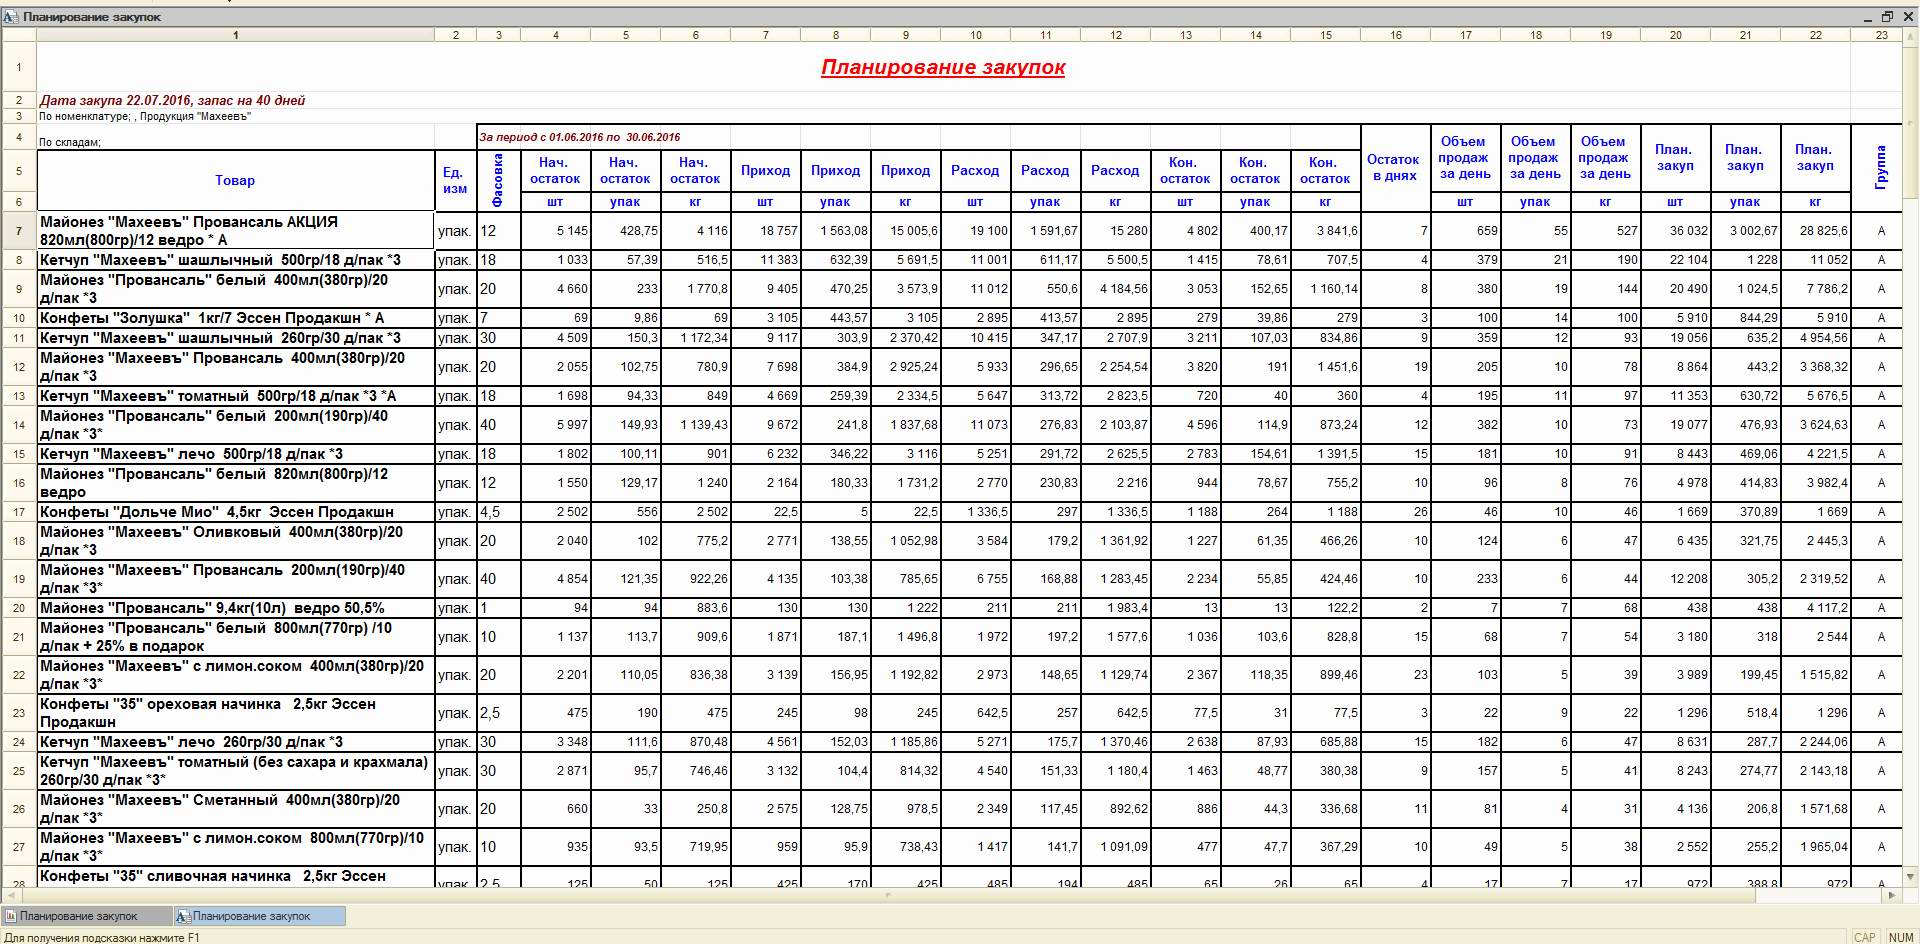Image resolution: width=1920 pixels, height=944 pixels.
Task: Click the vertical Группа heading
Action: pos(1881,167)
